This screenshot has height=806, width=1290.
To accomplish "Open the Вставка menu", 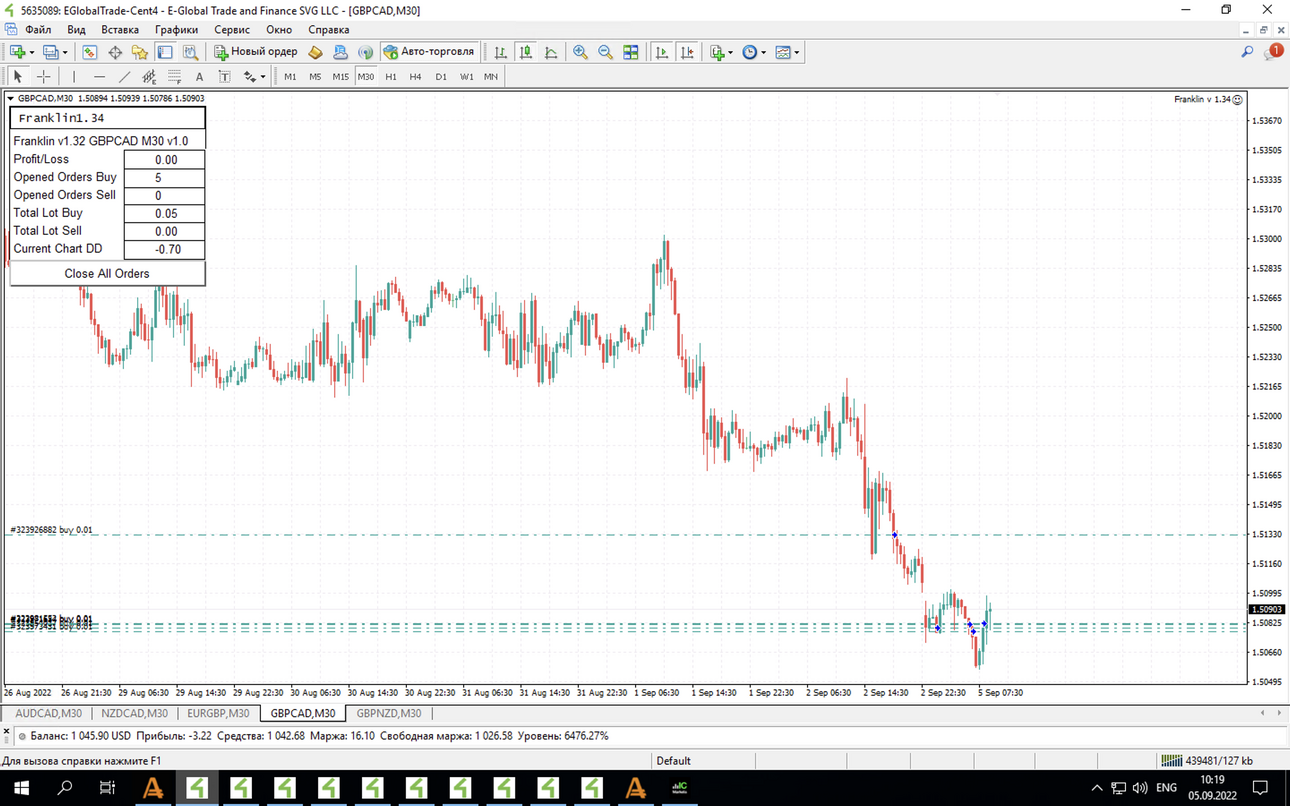I will click(x=120, y=30).
